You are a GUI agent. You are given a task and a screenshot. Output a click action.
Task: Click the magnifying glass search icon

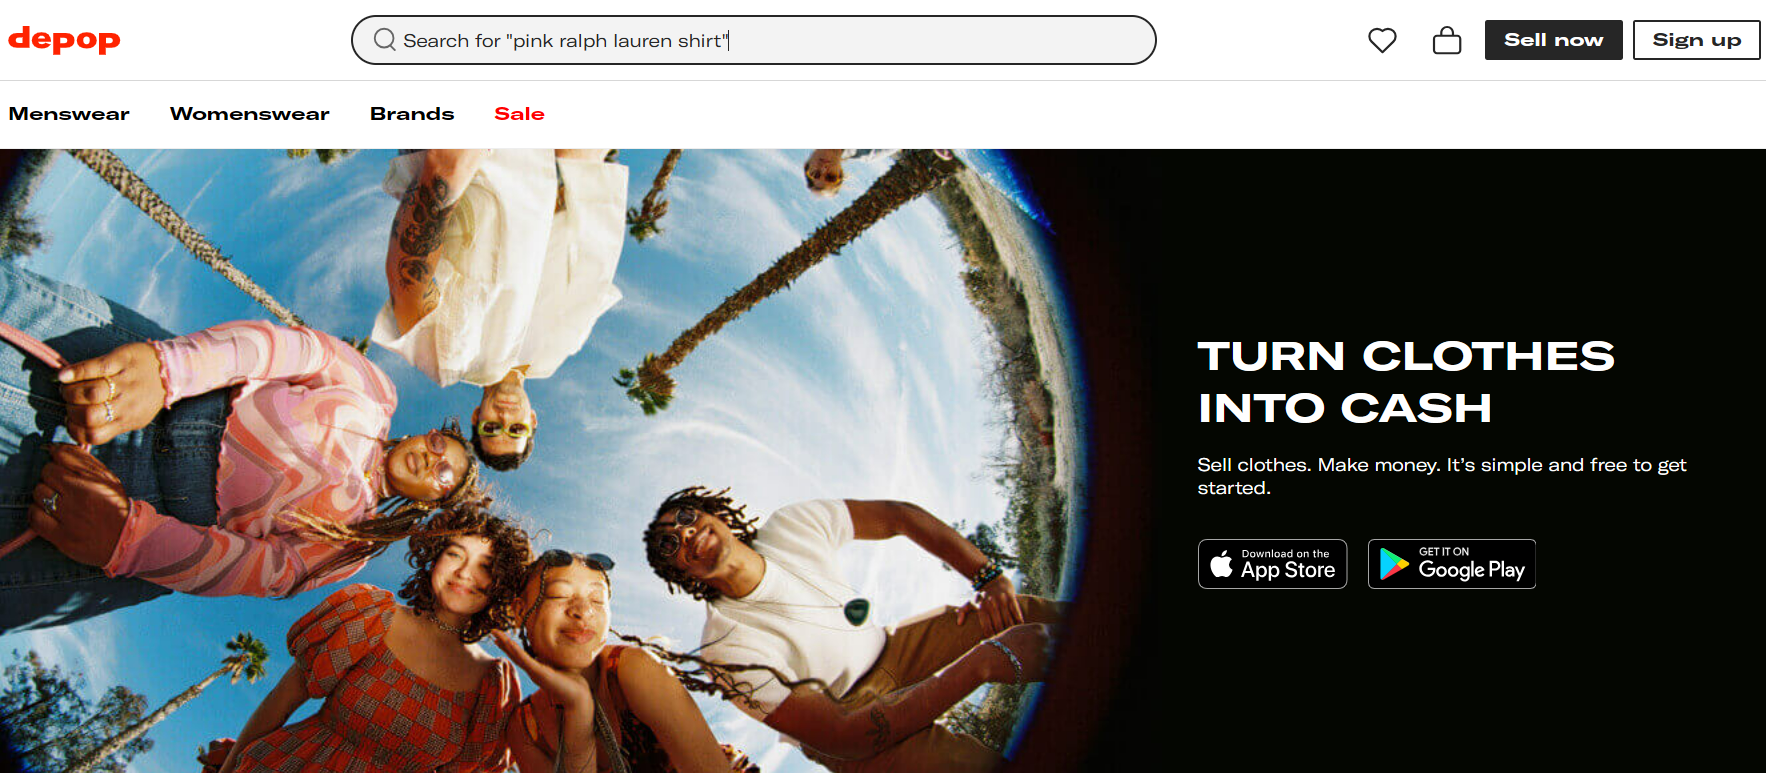pos(385,40)
